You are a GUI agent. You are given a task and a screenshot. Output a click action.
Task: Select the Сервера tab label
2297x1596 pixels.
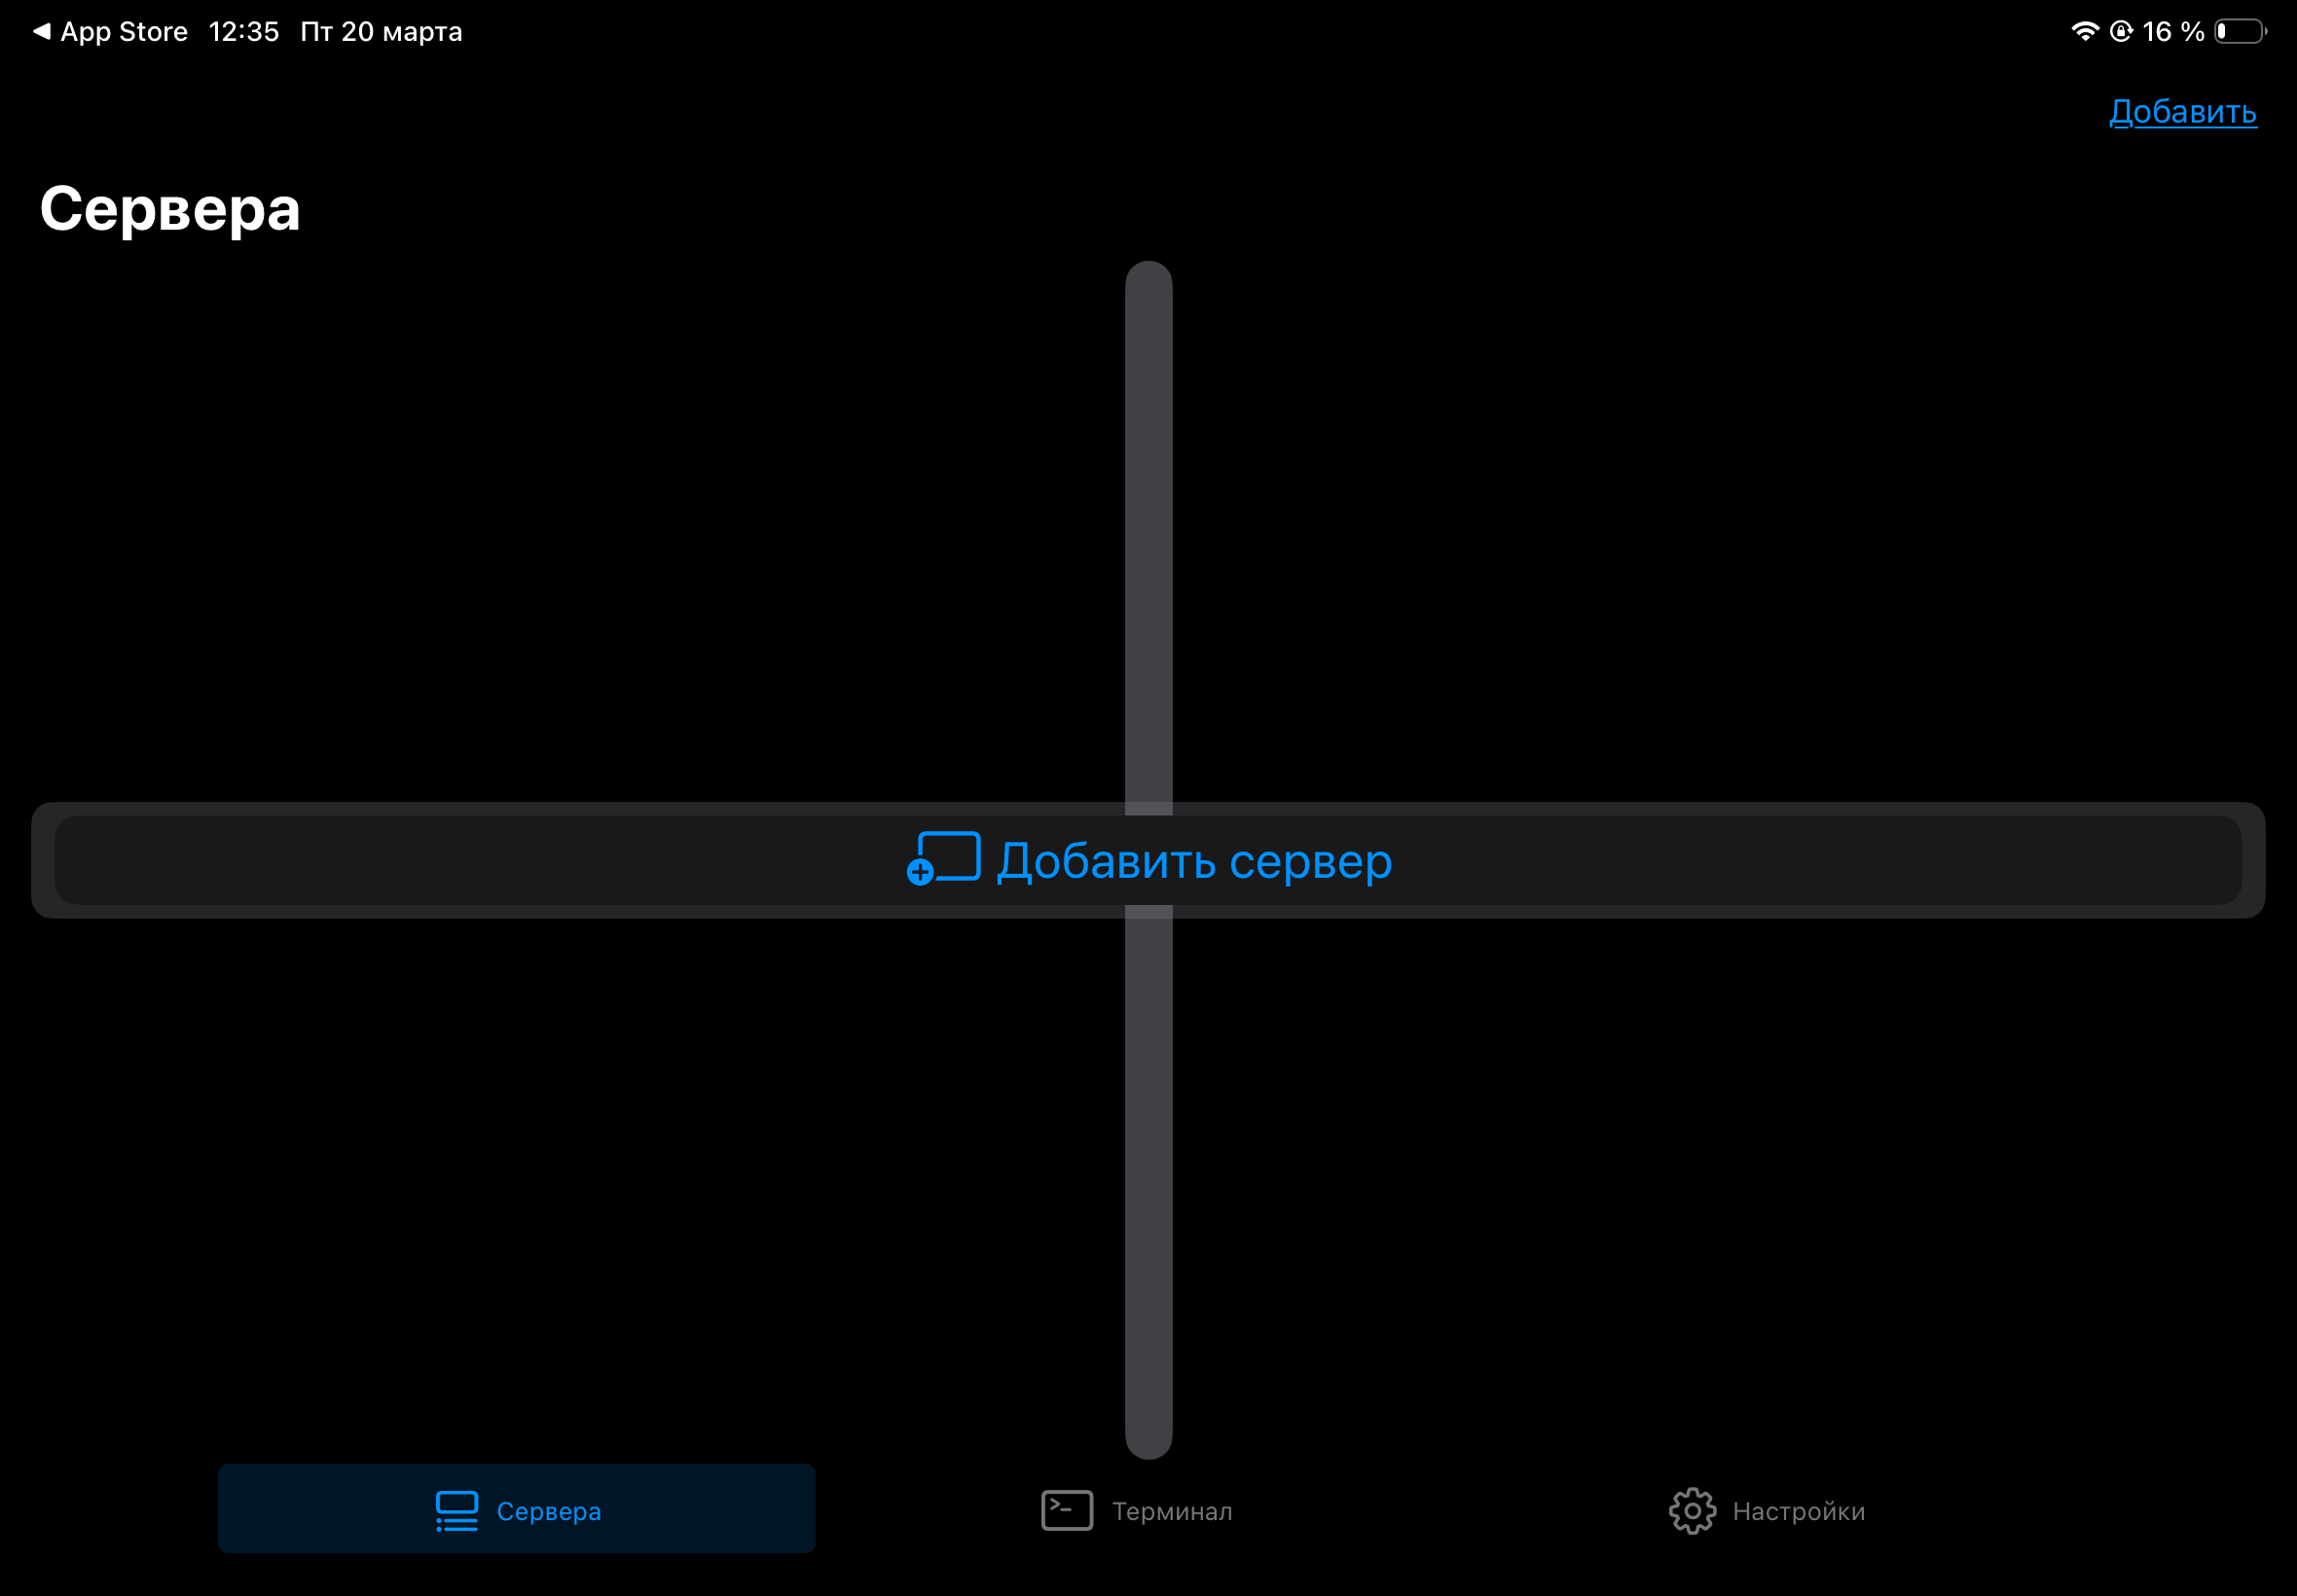549,1511
